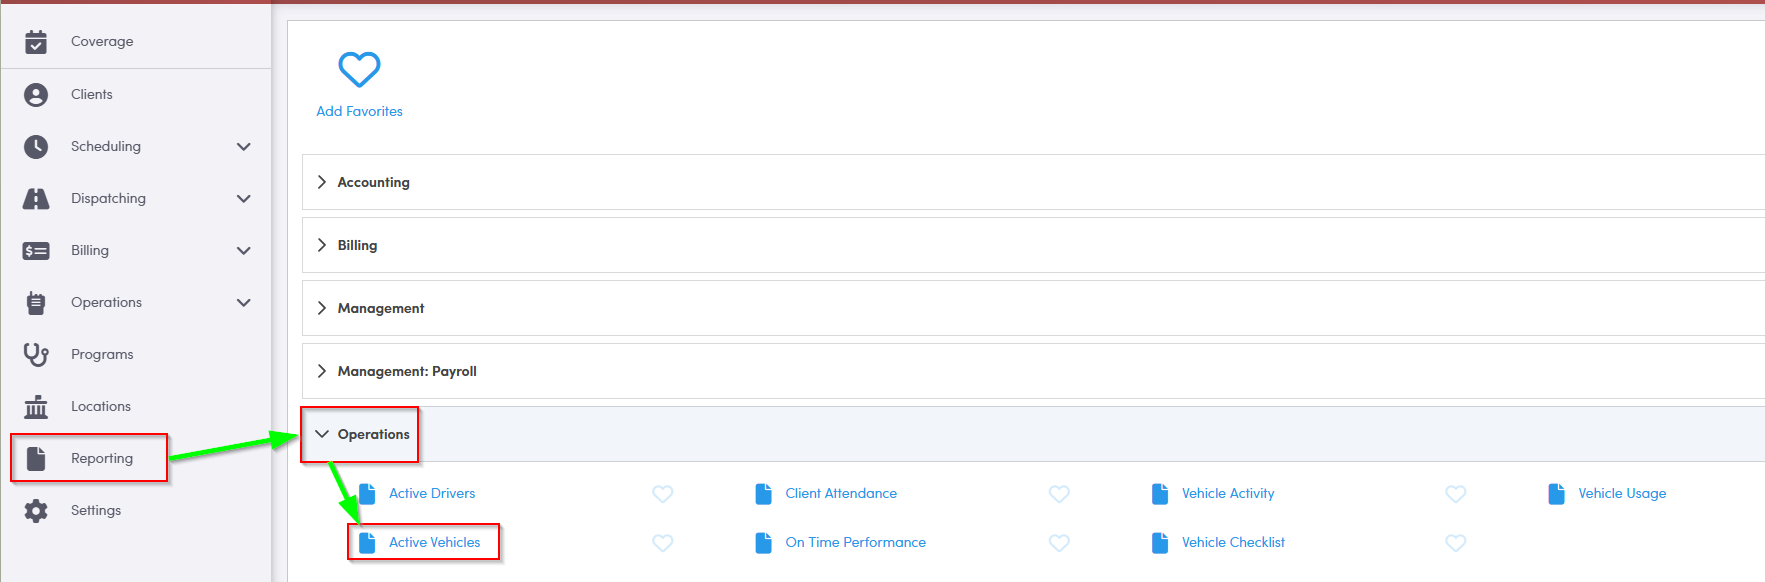Click the Programs stethoscope icon
Image resolution: width=1765 pixels, height=582 pixels.
(x=36, y=355)
